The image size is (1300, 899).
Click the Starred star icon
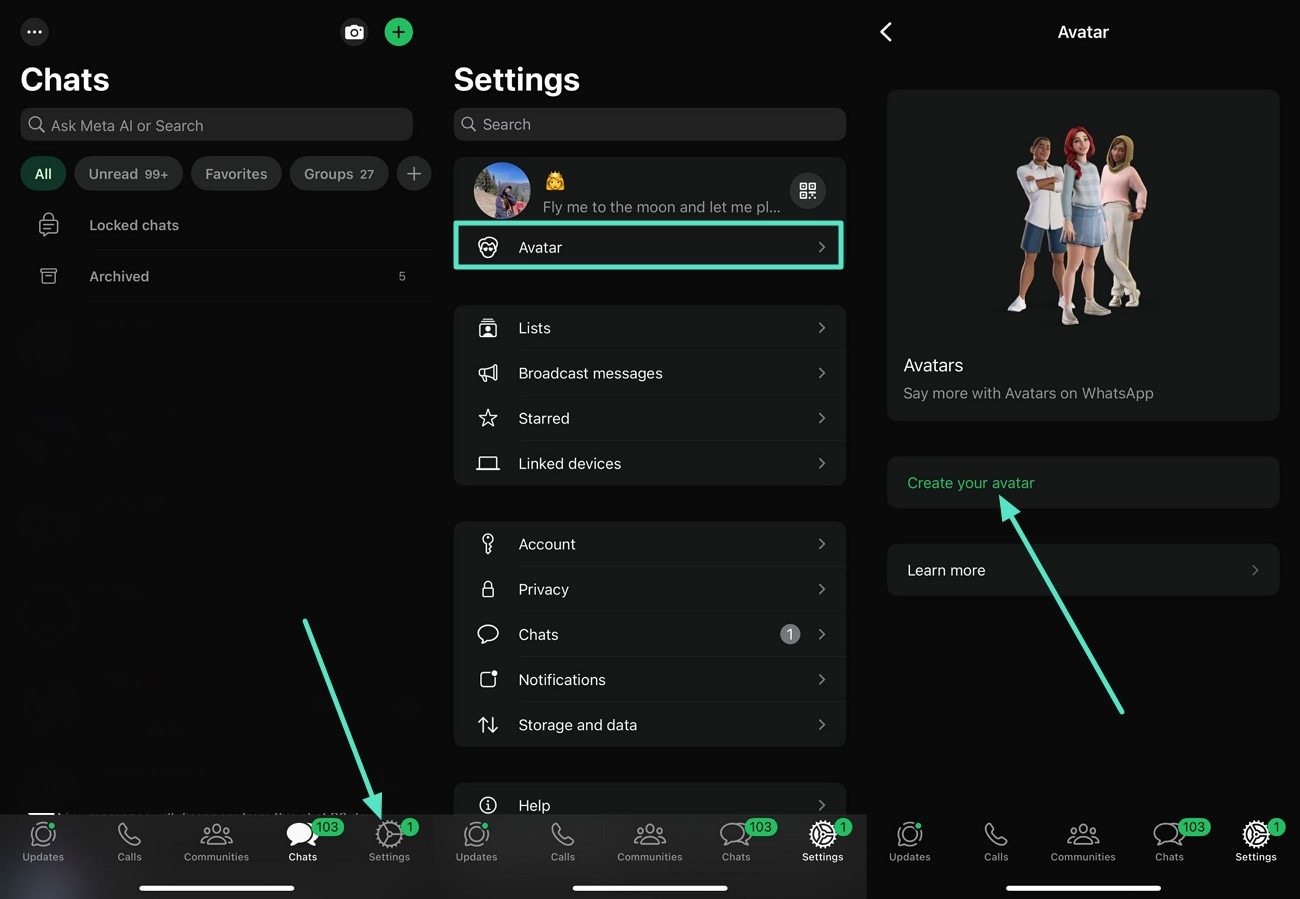[x=488, y=418]
